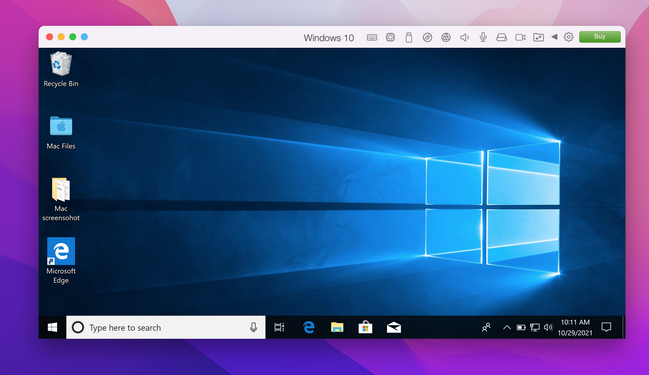649x375 pixels.
Task: Show hidden system tray icons
Action: (507, 327)
